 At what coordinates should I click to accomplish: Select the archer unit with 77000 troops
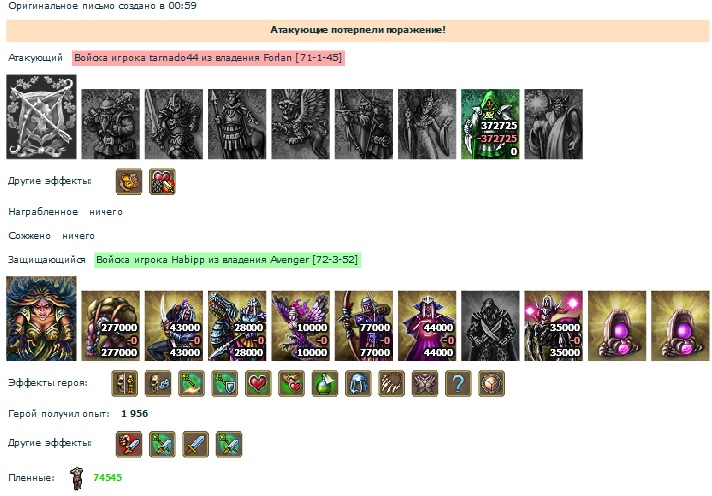point(364,326)
